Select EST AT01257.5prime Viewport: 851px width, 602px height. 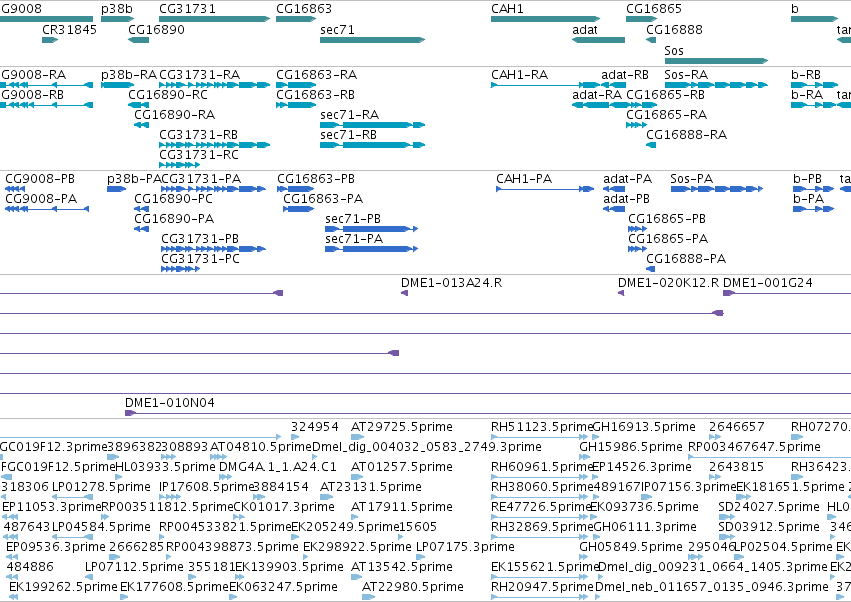[x=402, y=466]
